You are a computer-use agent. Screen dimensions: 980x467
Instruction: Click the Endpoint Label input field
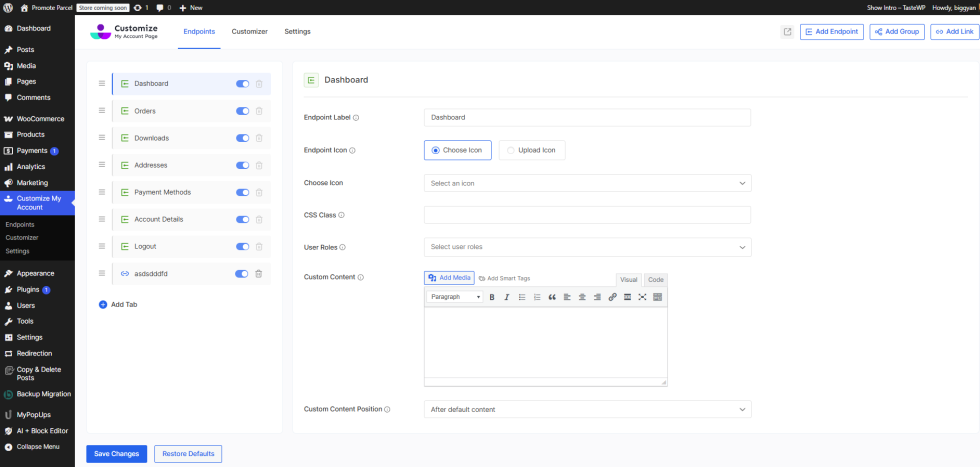click(587, 118)
